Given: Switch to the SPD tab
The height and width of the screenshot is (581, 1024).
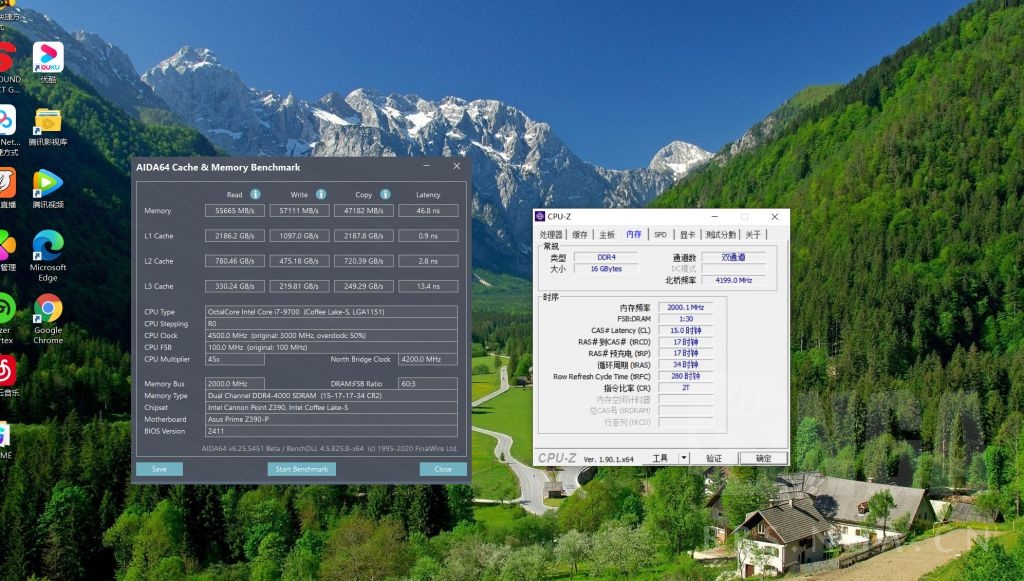Looking at the screenshot, I should click(x=660, y=235).
